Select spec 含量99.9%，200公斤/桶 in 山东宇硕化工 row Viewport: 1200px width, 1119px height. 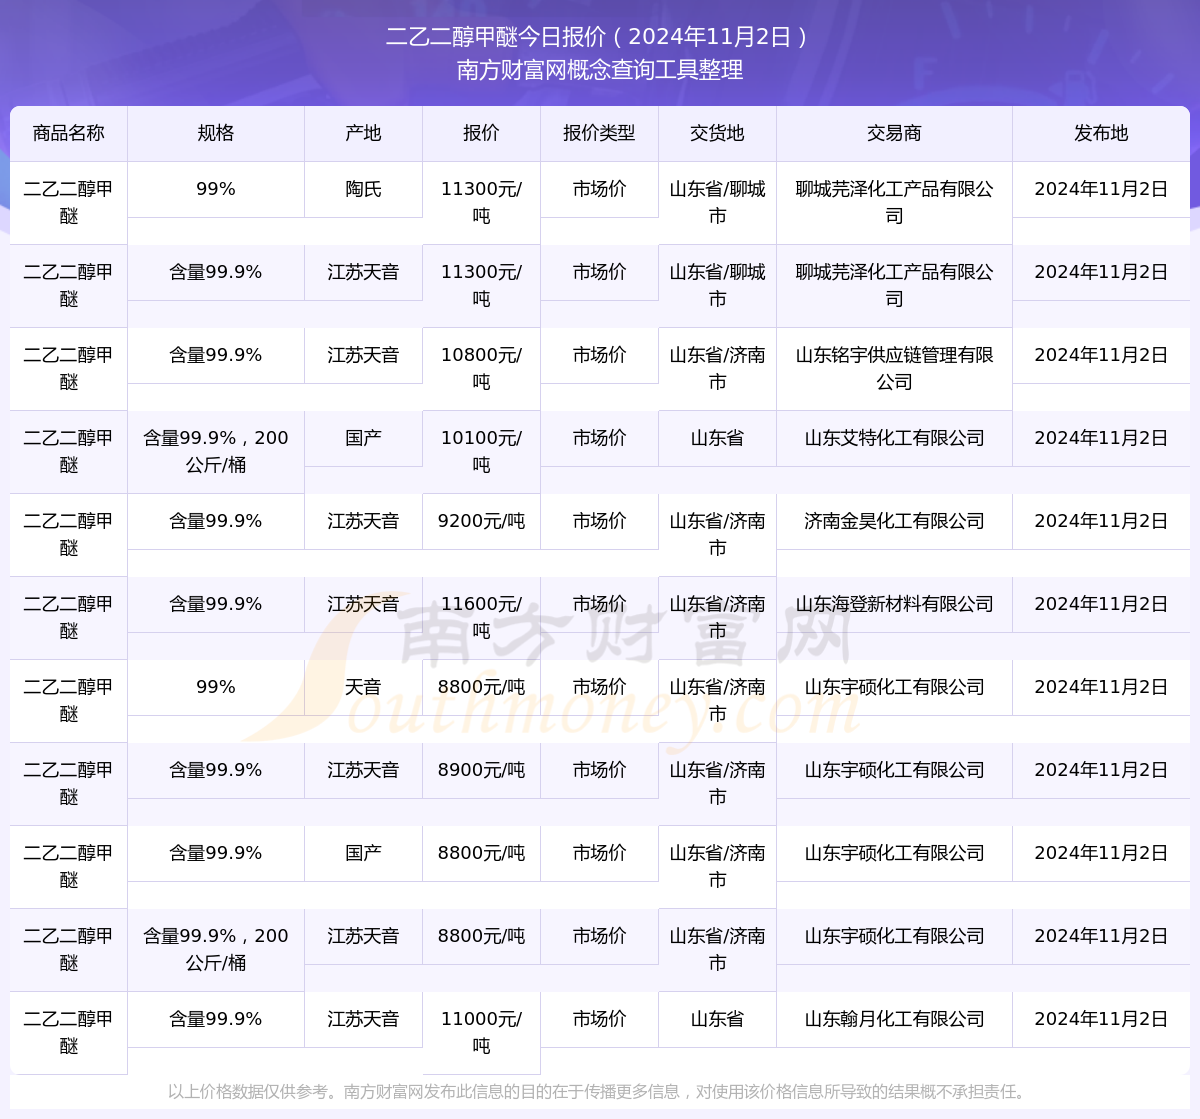point(216,949)
